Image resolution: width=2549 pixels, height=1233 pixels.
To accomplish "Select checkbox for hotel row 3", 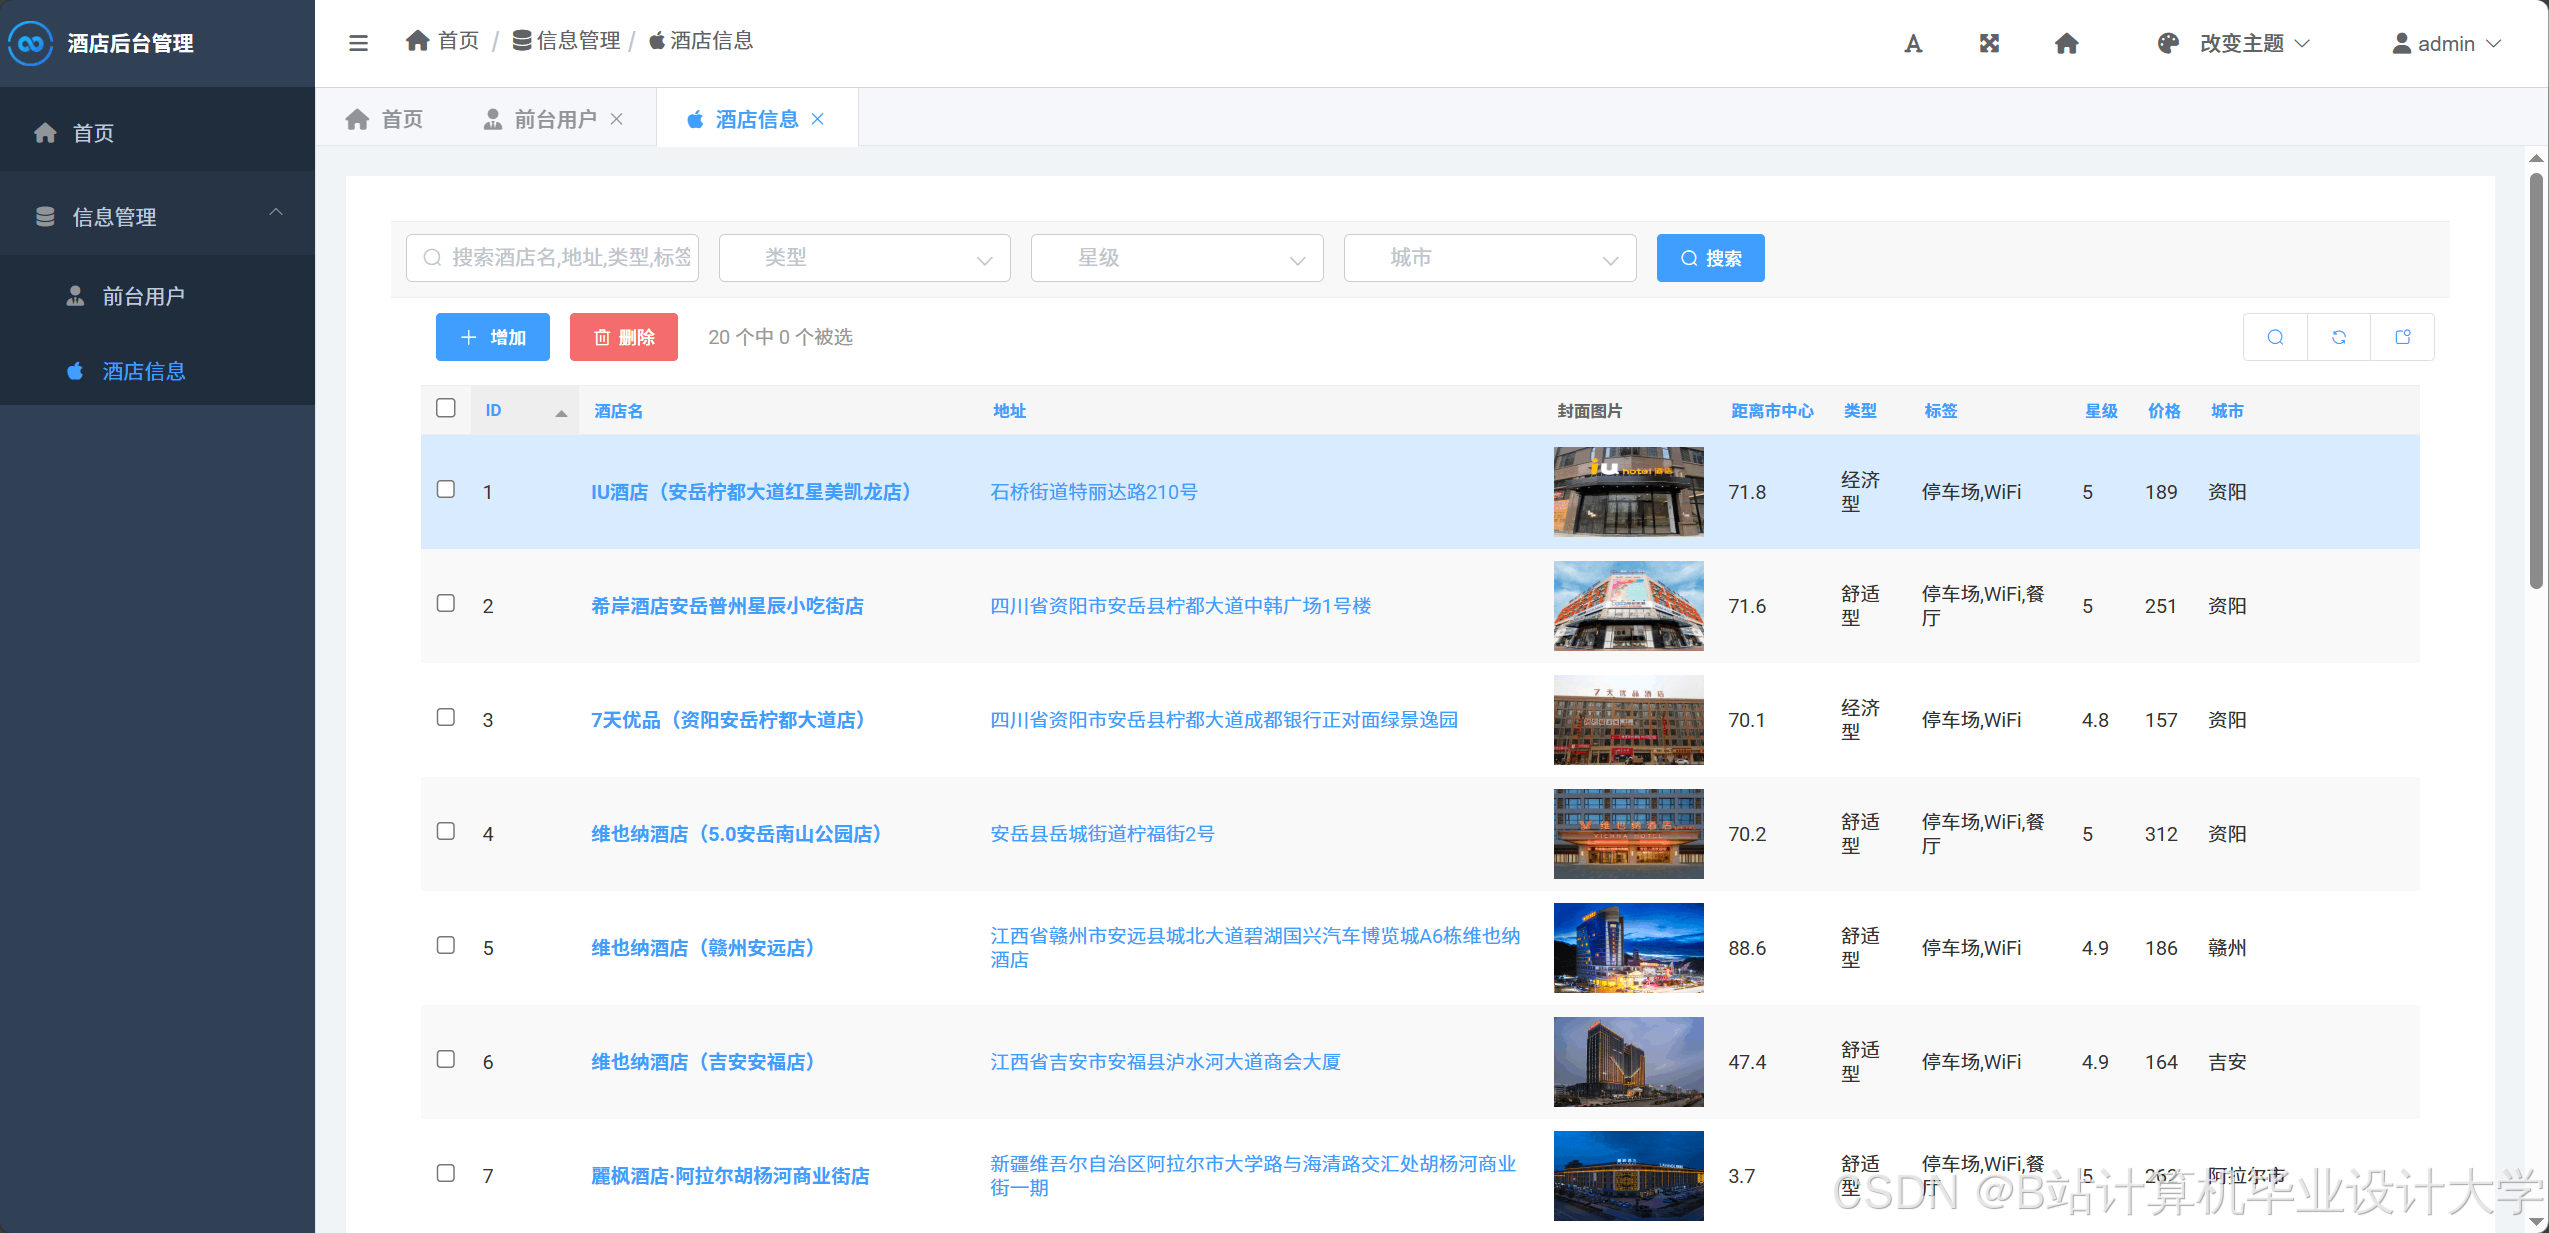I will [x=446, y=717].
